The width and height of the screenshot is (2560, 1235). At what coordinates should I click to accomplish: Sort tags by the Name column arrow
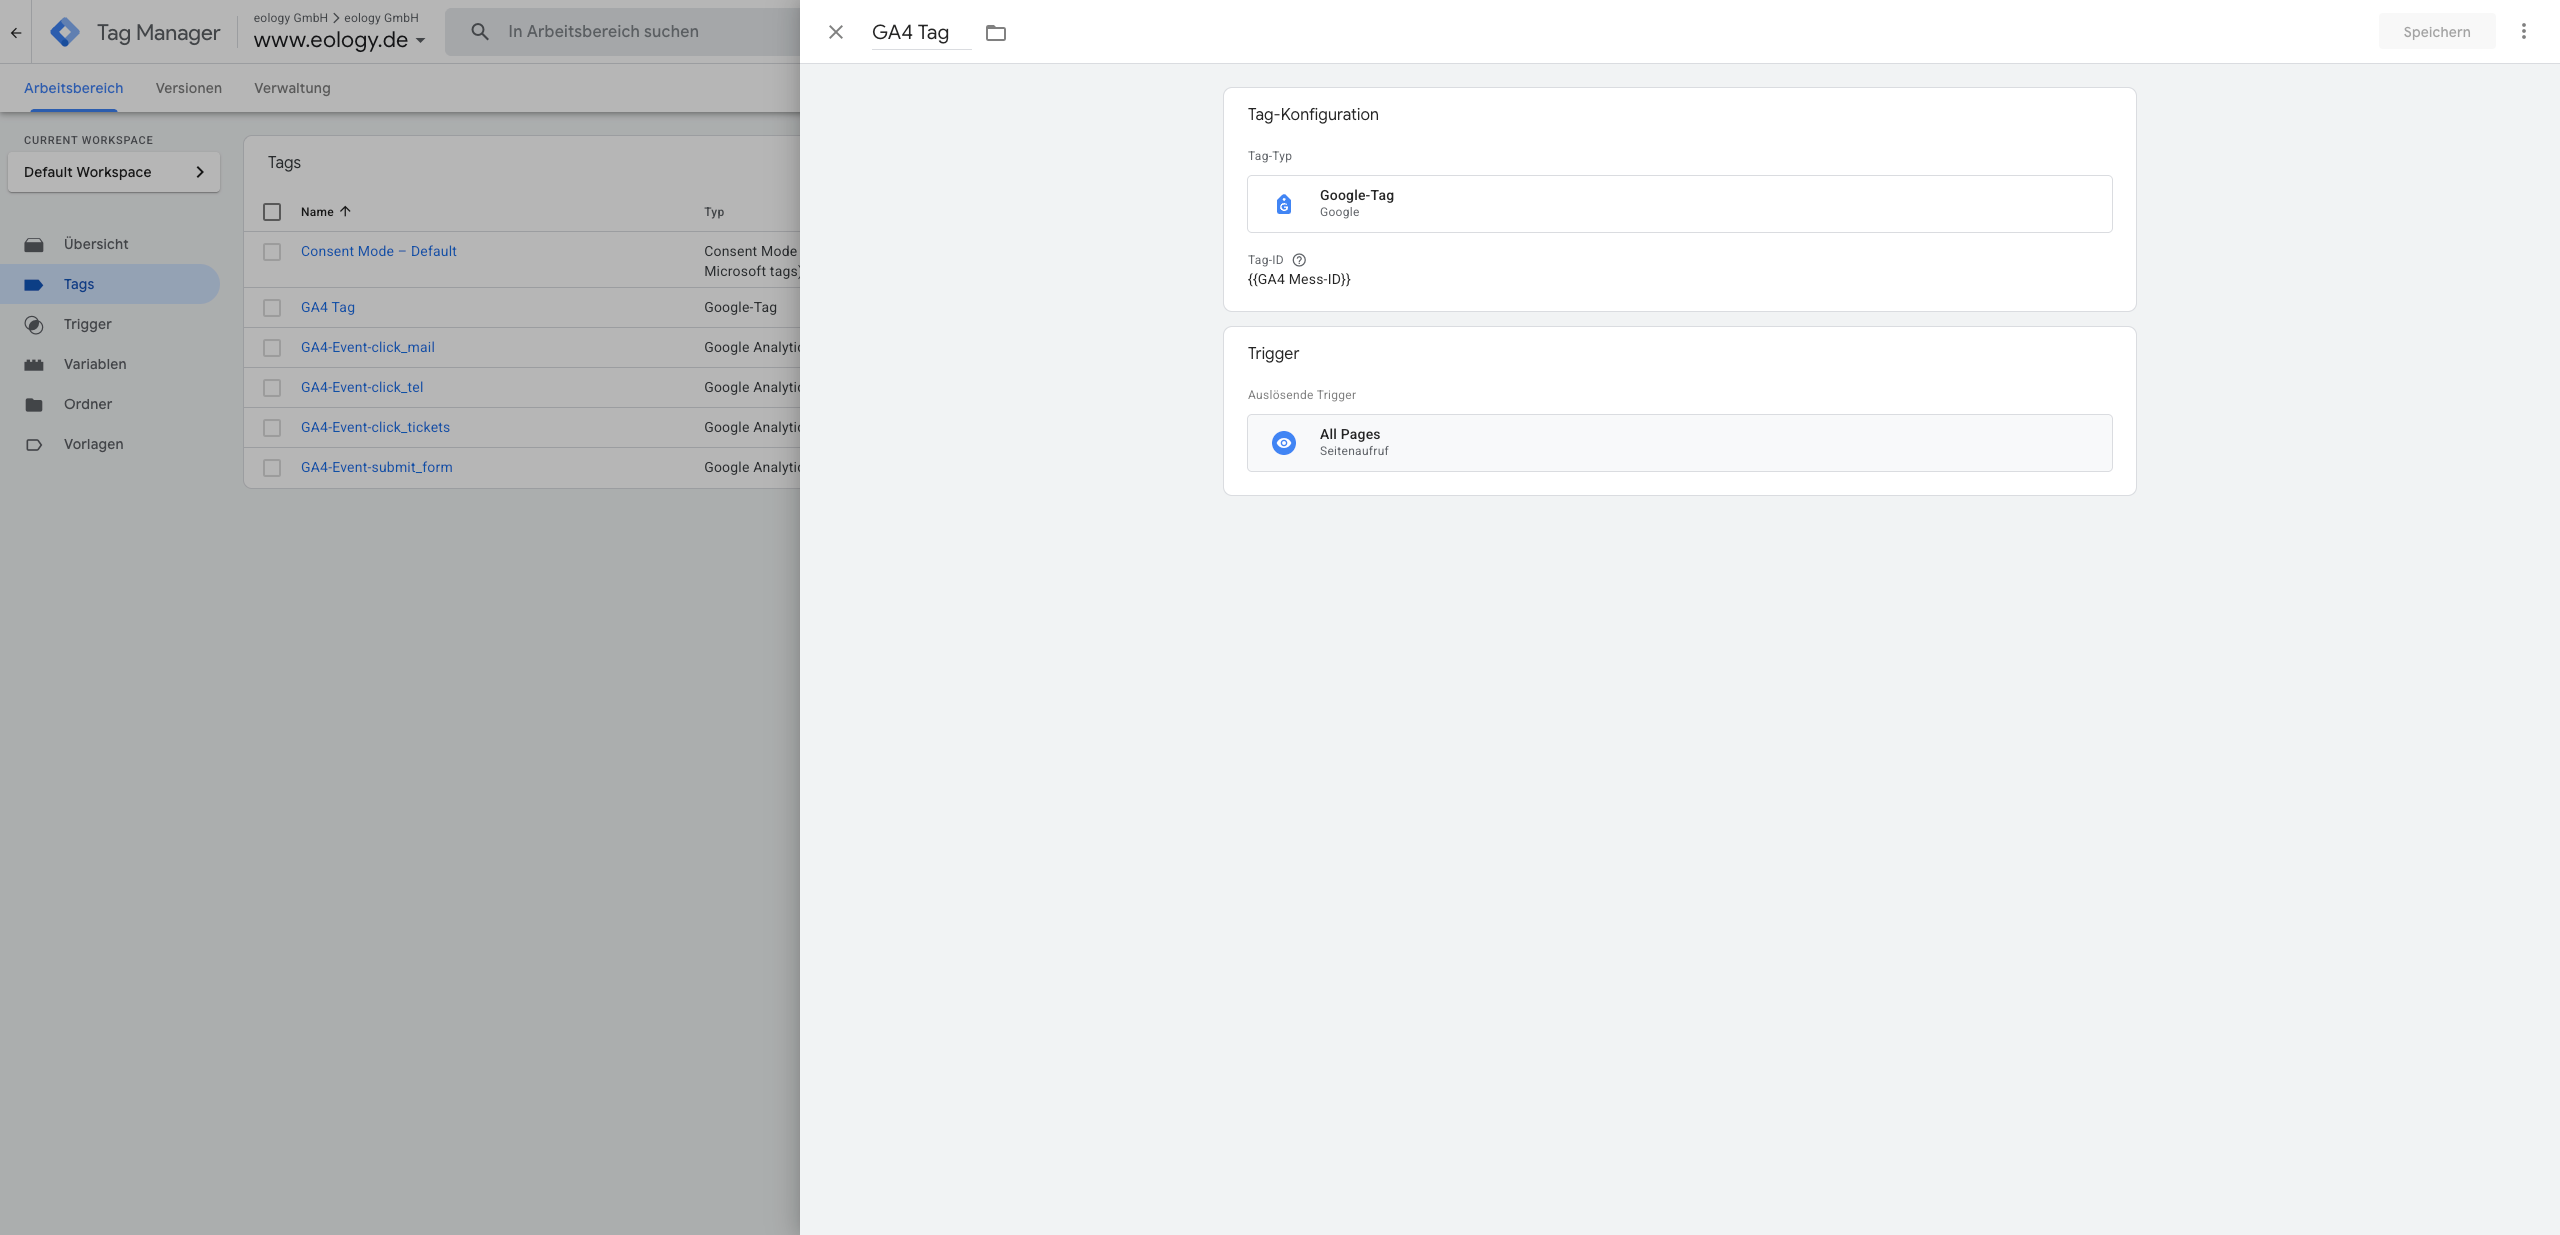(x=345, y=212)
